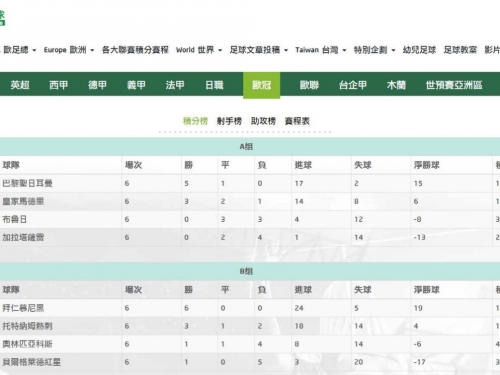Open the 賽程表 schedule

[x=297, y=121]
